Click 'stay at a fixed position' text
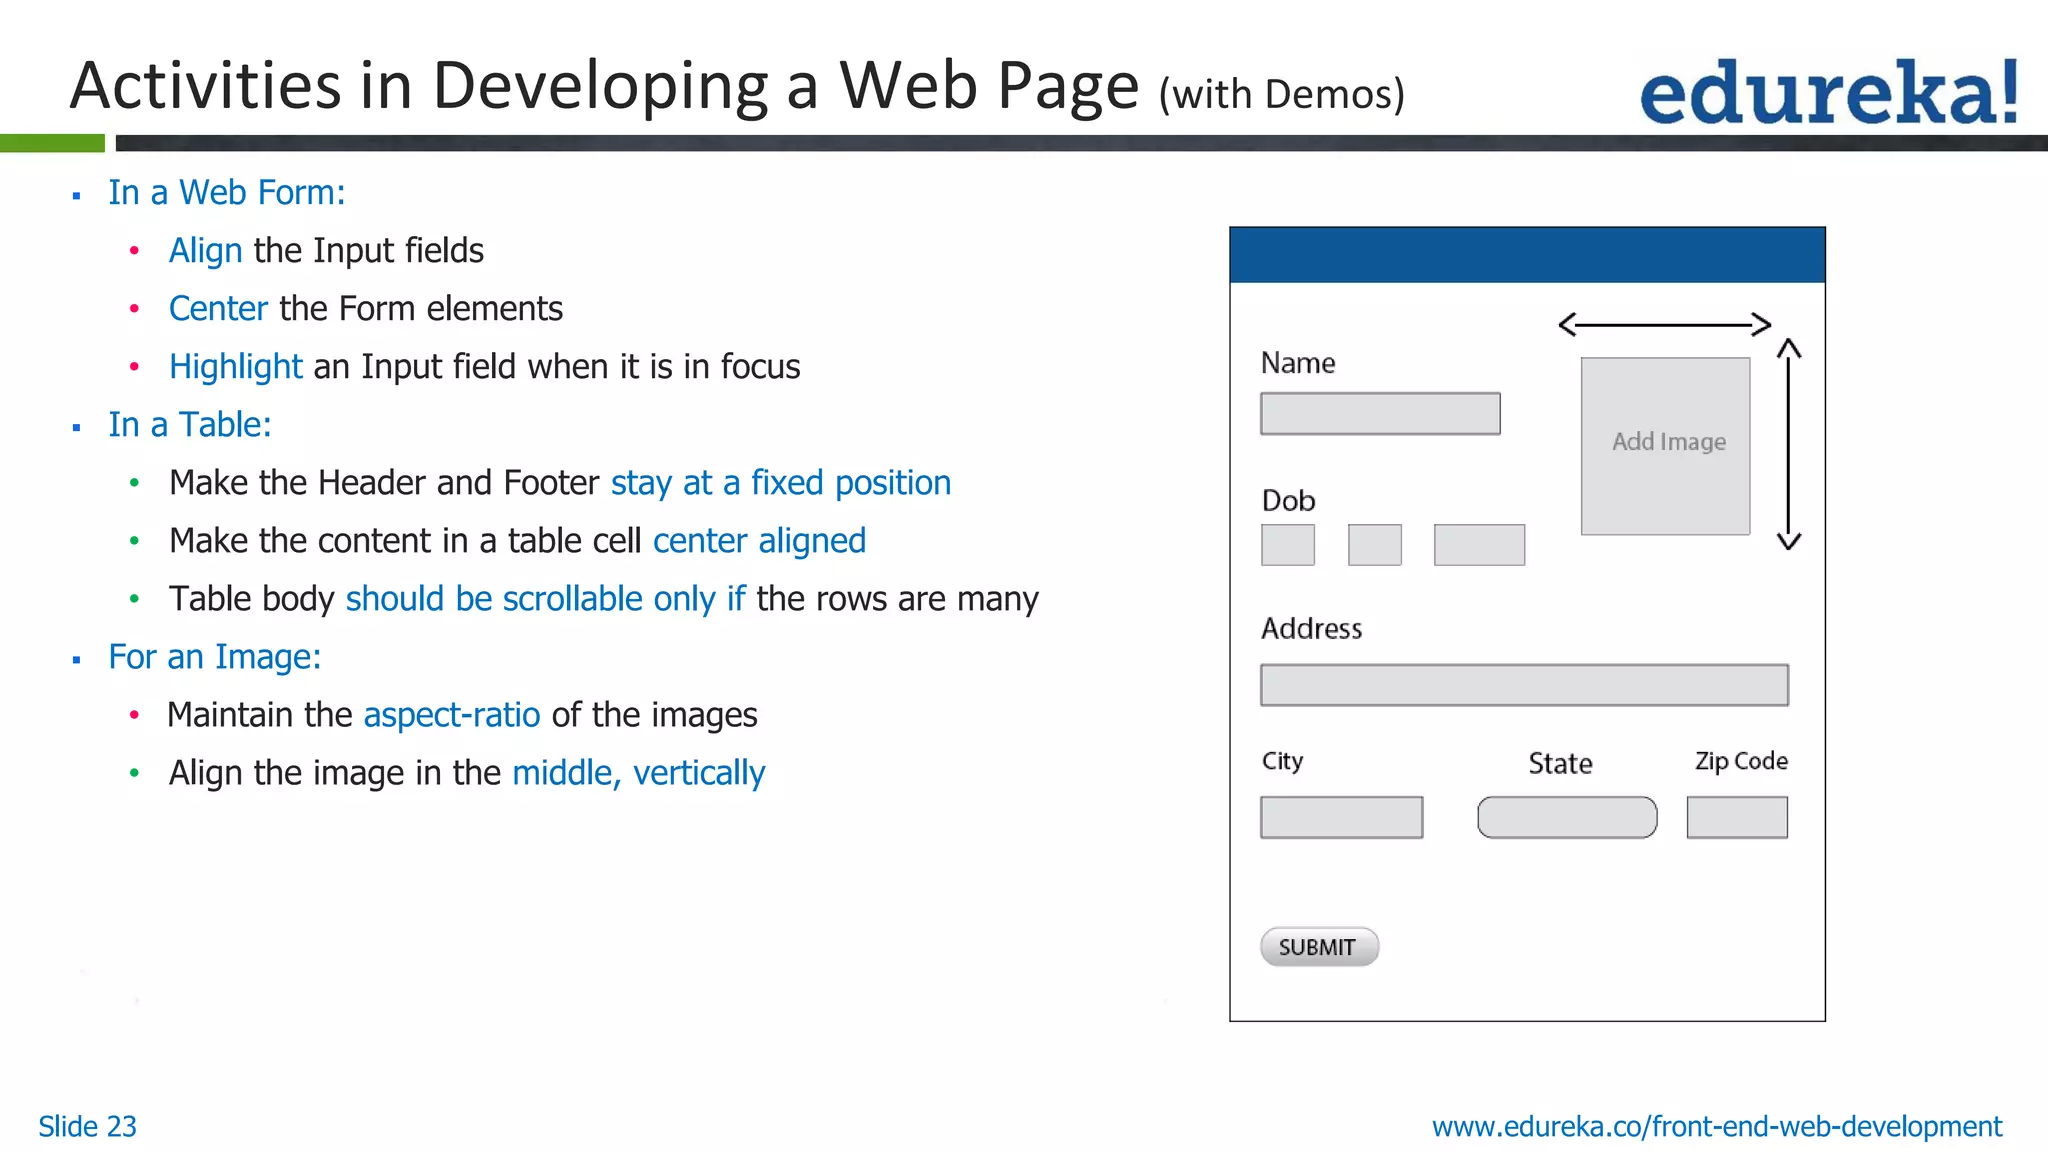The width and height of the screenshot is (2048, 1152). (781, 482)
